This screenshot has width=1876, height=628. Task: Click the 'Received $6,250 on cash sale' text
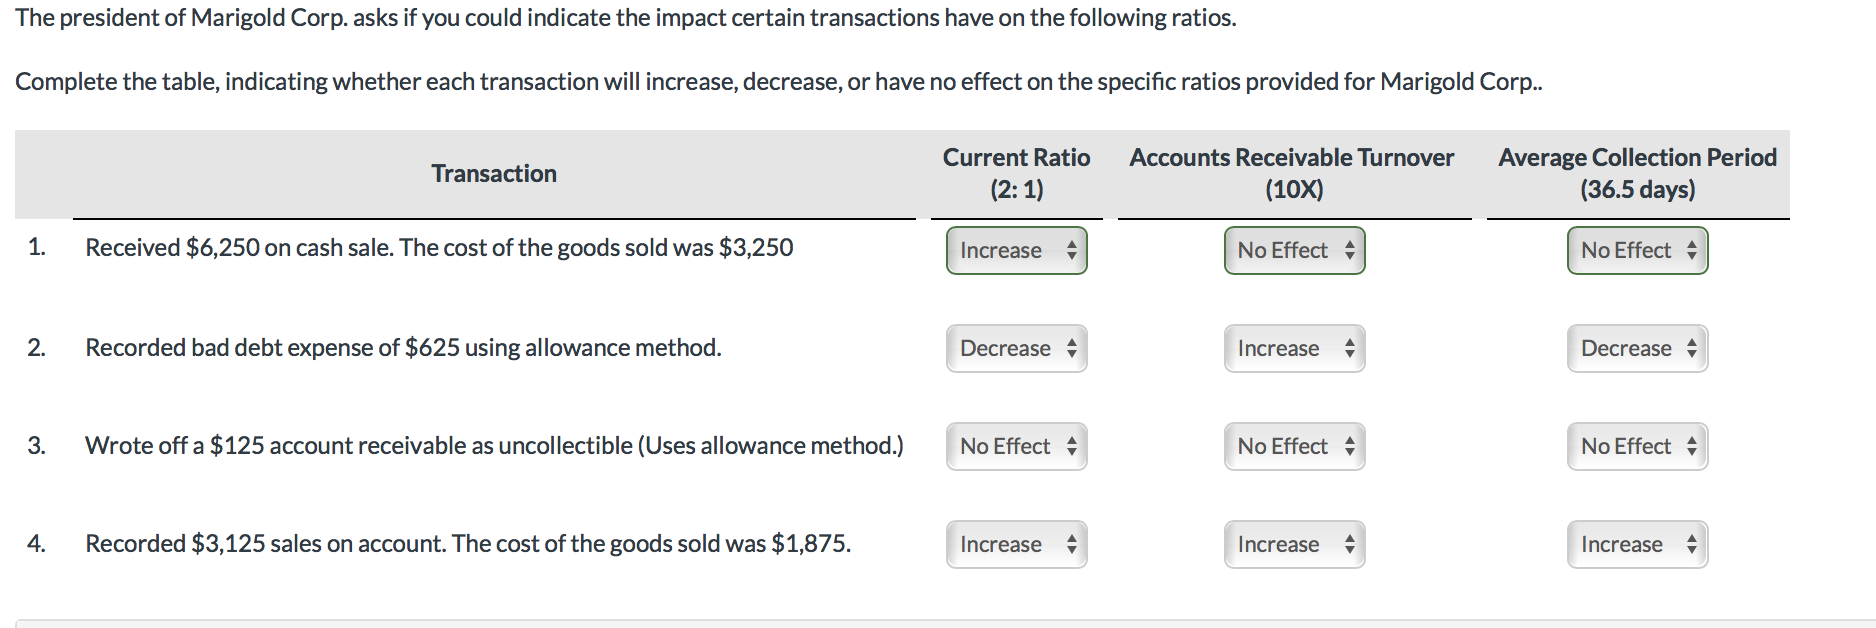[439, 247]
